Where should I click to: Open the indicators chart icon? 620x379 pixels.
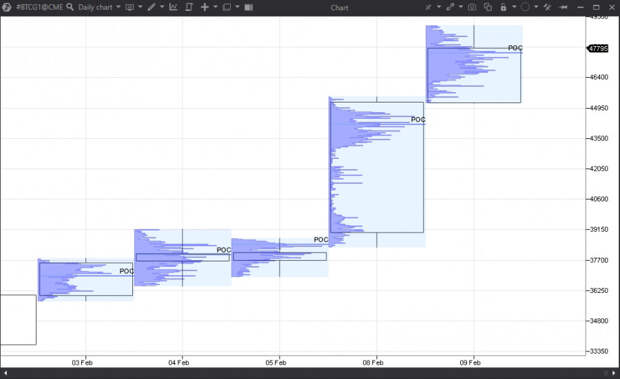click(x=173, y=7)
